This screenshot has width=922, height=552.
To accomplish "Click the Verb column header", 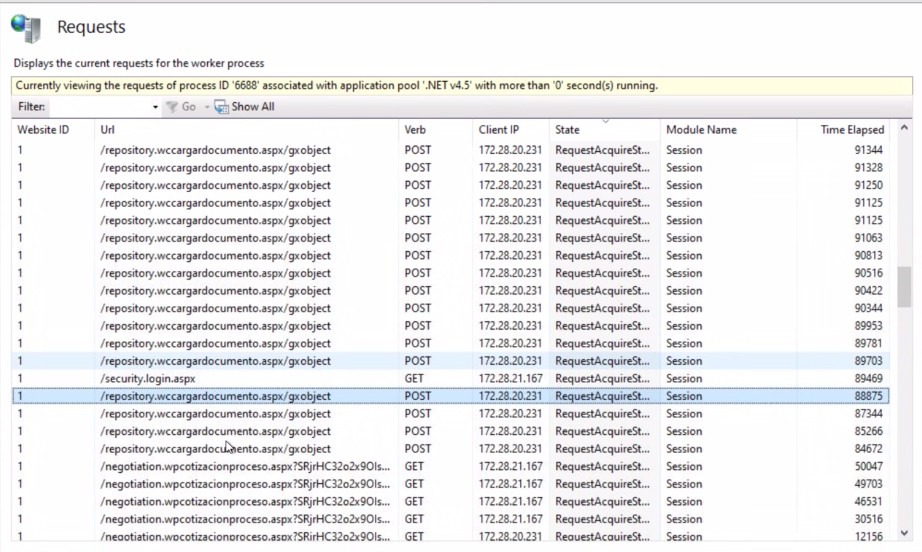I will click(x=415, y=130).
